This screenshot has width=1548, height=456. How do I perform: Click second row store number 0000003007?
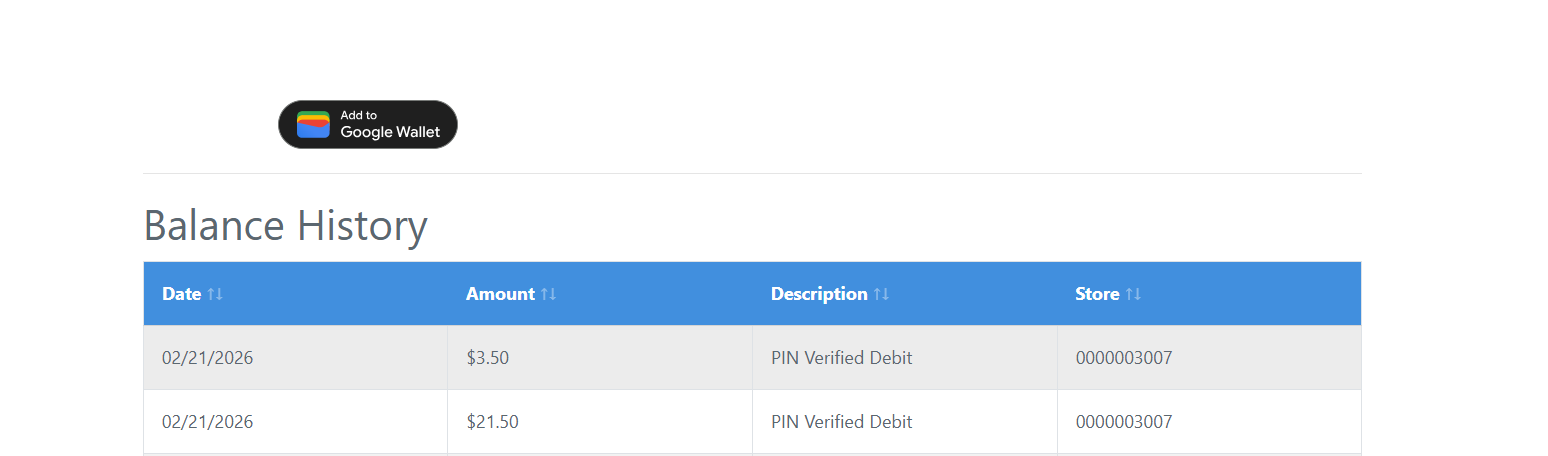click(x=1124, y=422)
